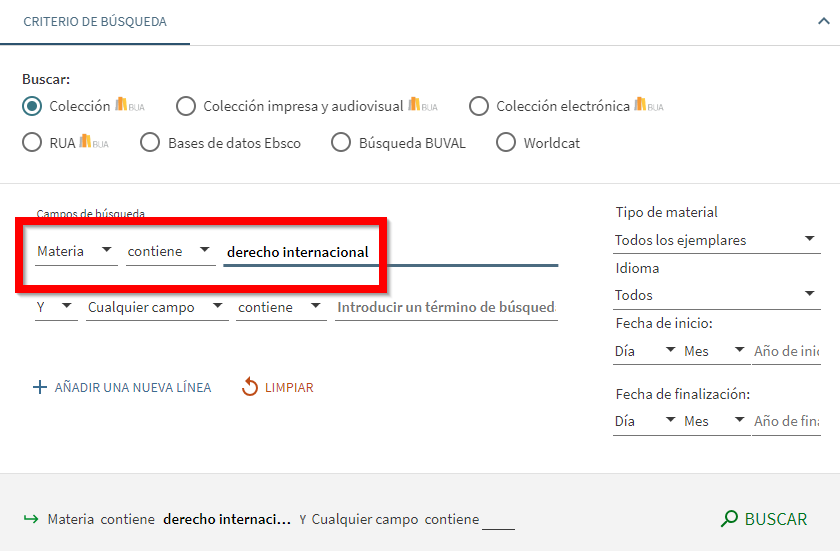
Task: Click the plus icon to add new line
Action: 40,387
